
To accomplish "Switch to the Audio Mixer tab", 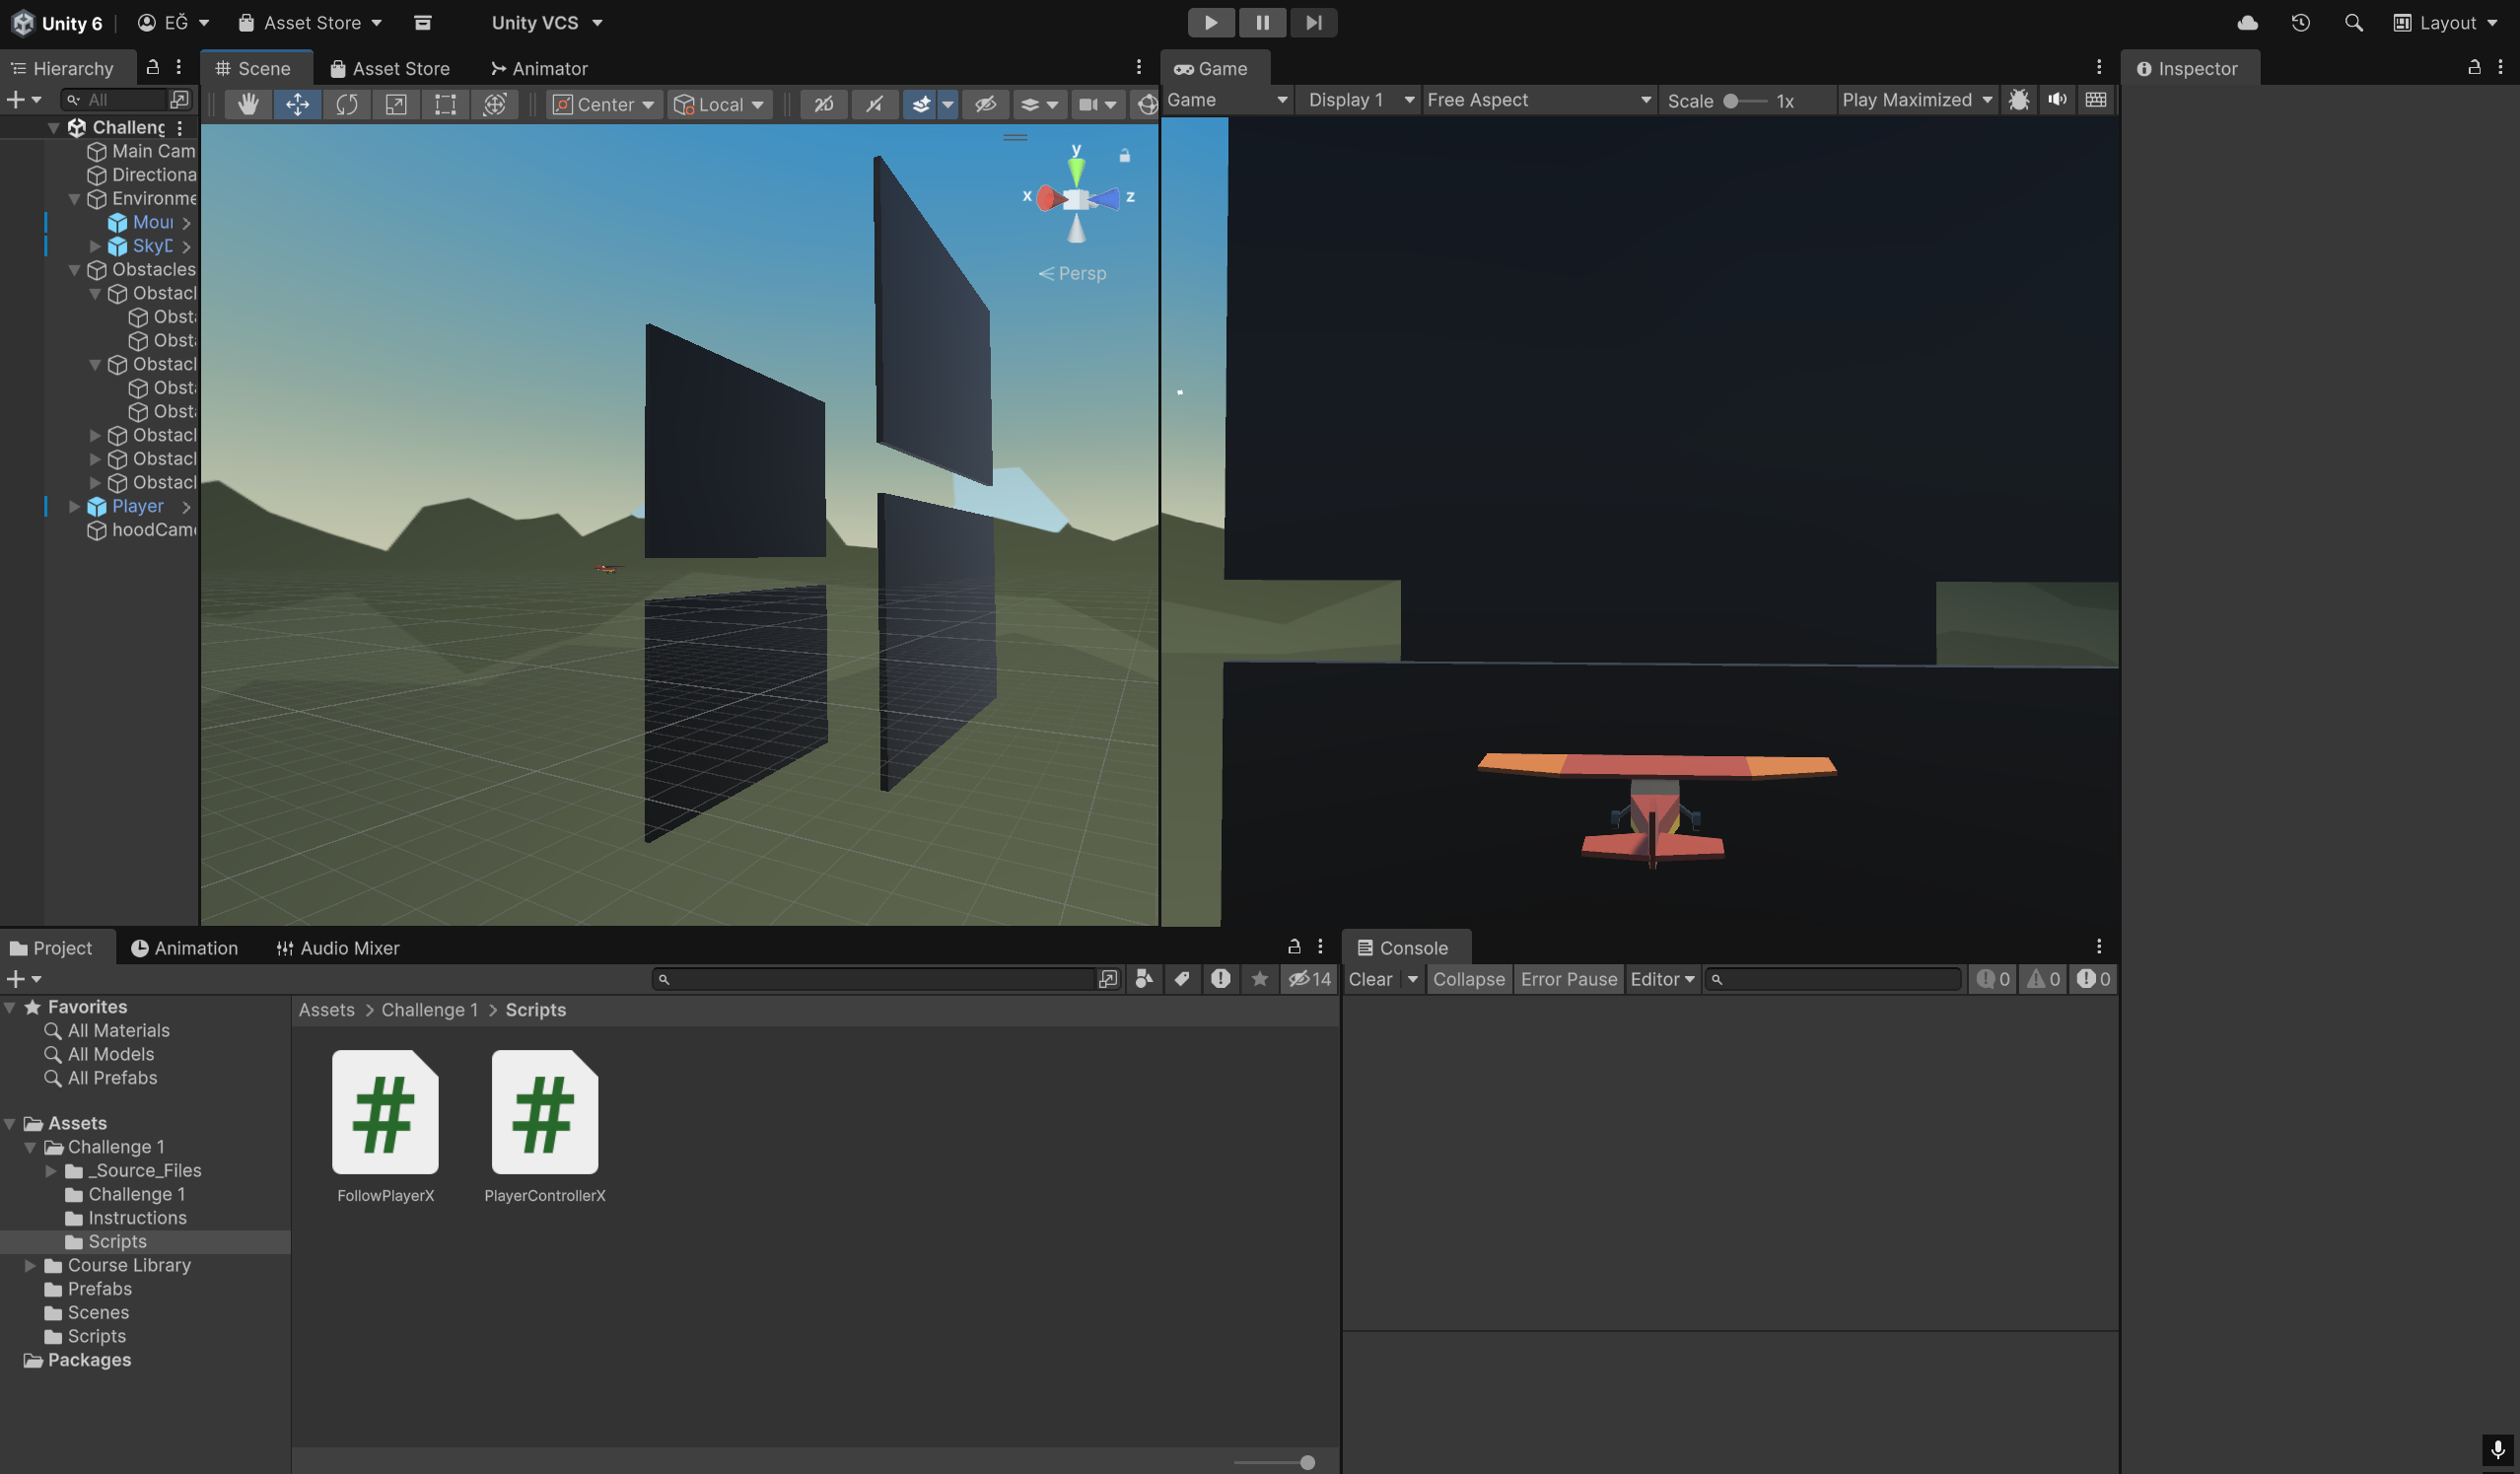I will 338,948.
